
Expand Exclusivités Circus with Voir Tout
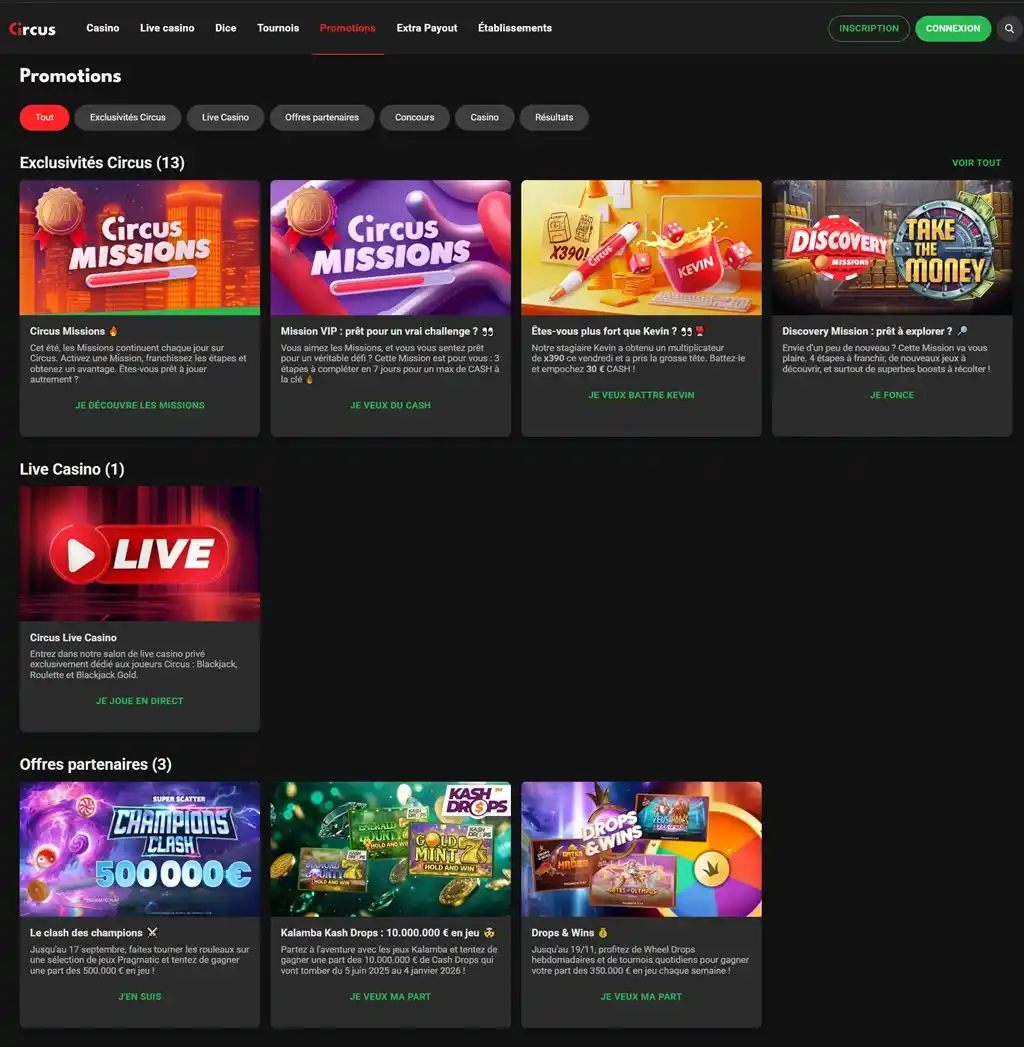(x=976, y=163)
